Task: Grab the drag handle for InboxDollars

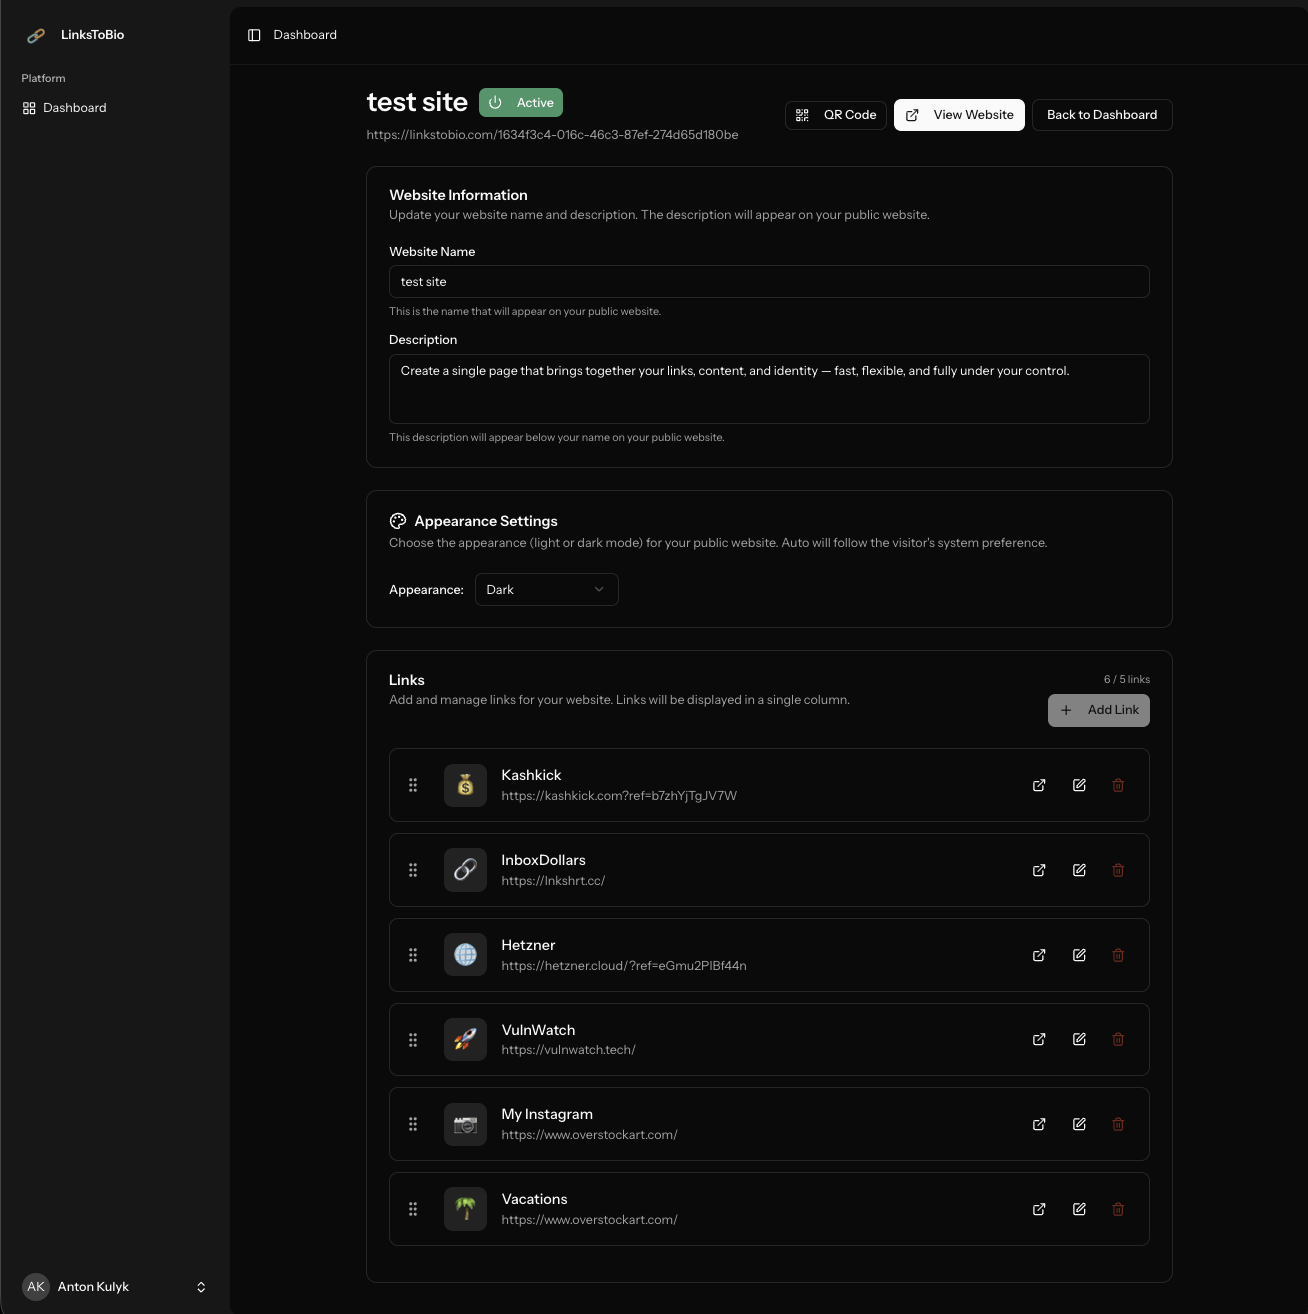Action: pos(413,870)
